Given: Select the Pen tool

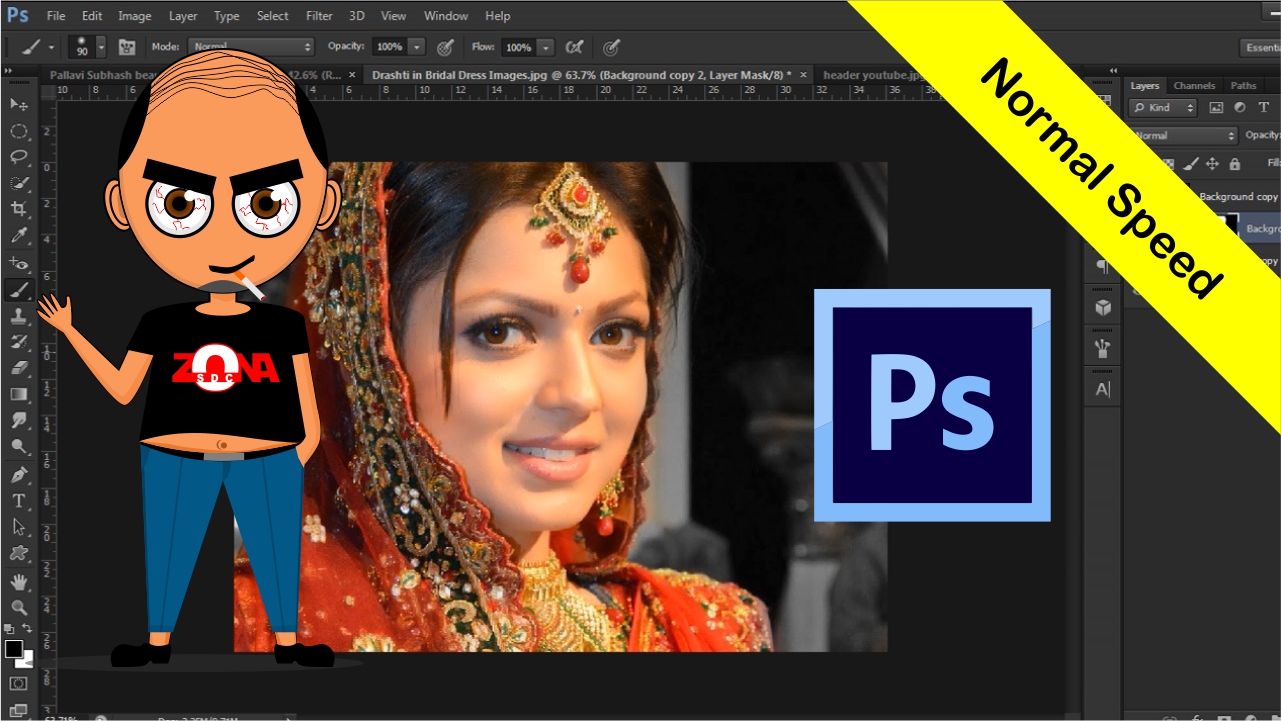Looking at the screenshot, I should 19,474.
